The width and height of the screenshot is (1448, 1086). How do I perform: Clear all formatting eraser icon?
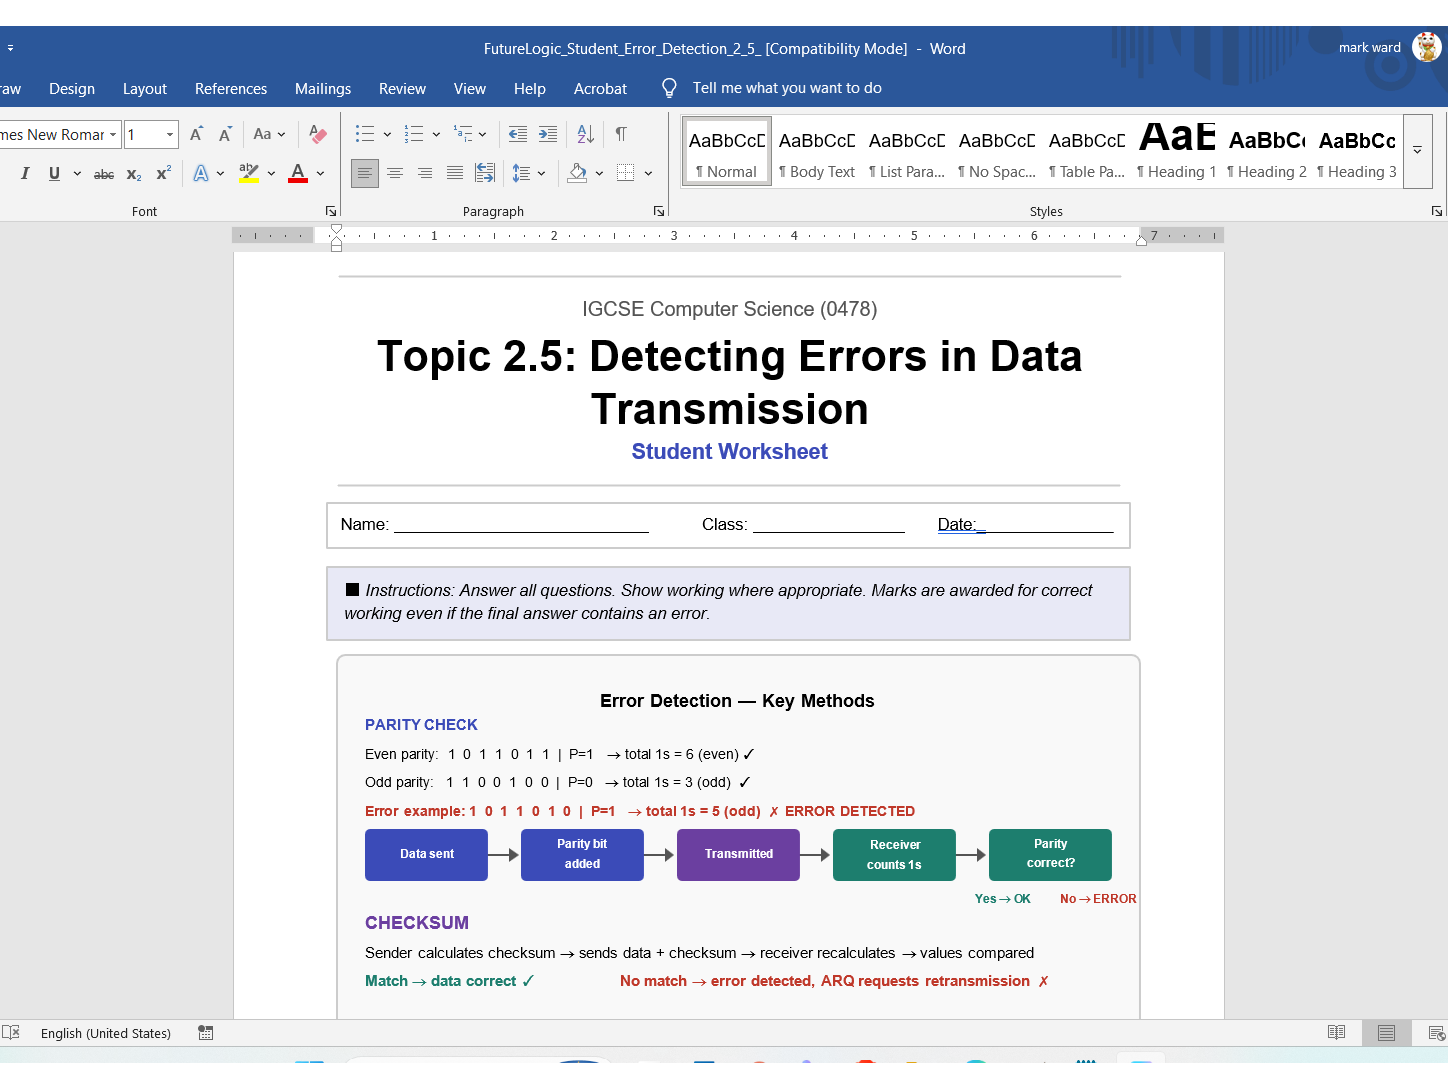point(318,134)
